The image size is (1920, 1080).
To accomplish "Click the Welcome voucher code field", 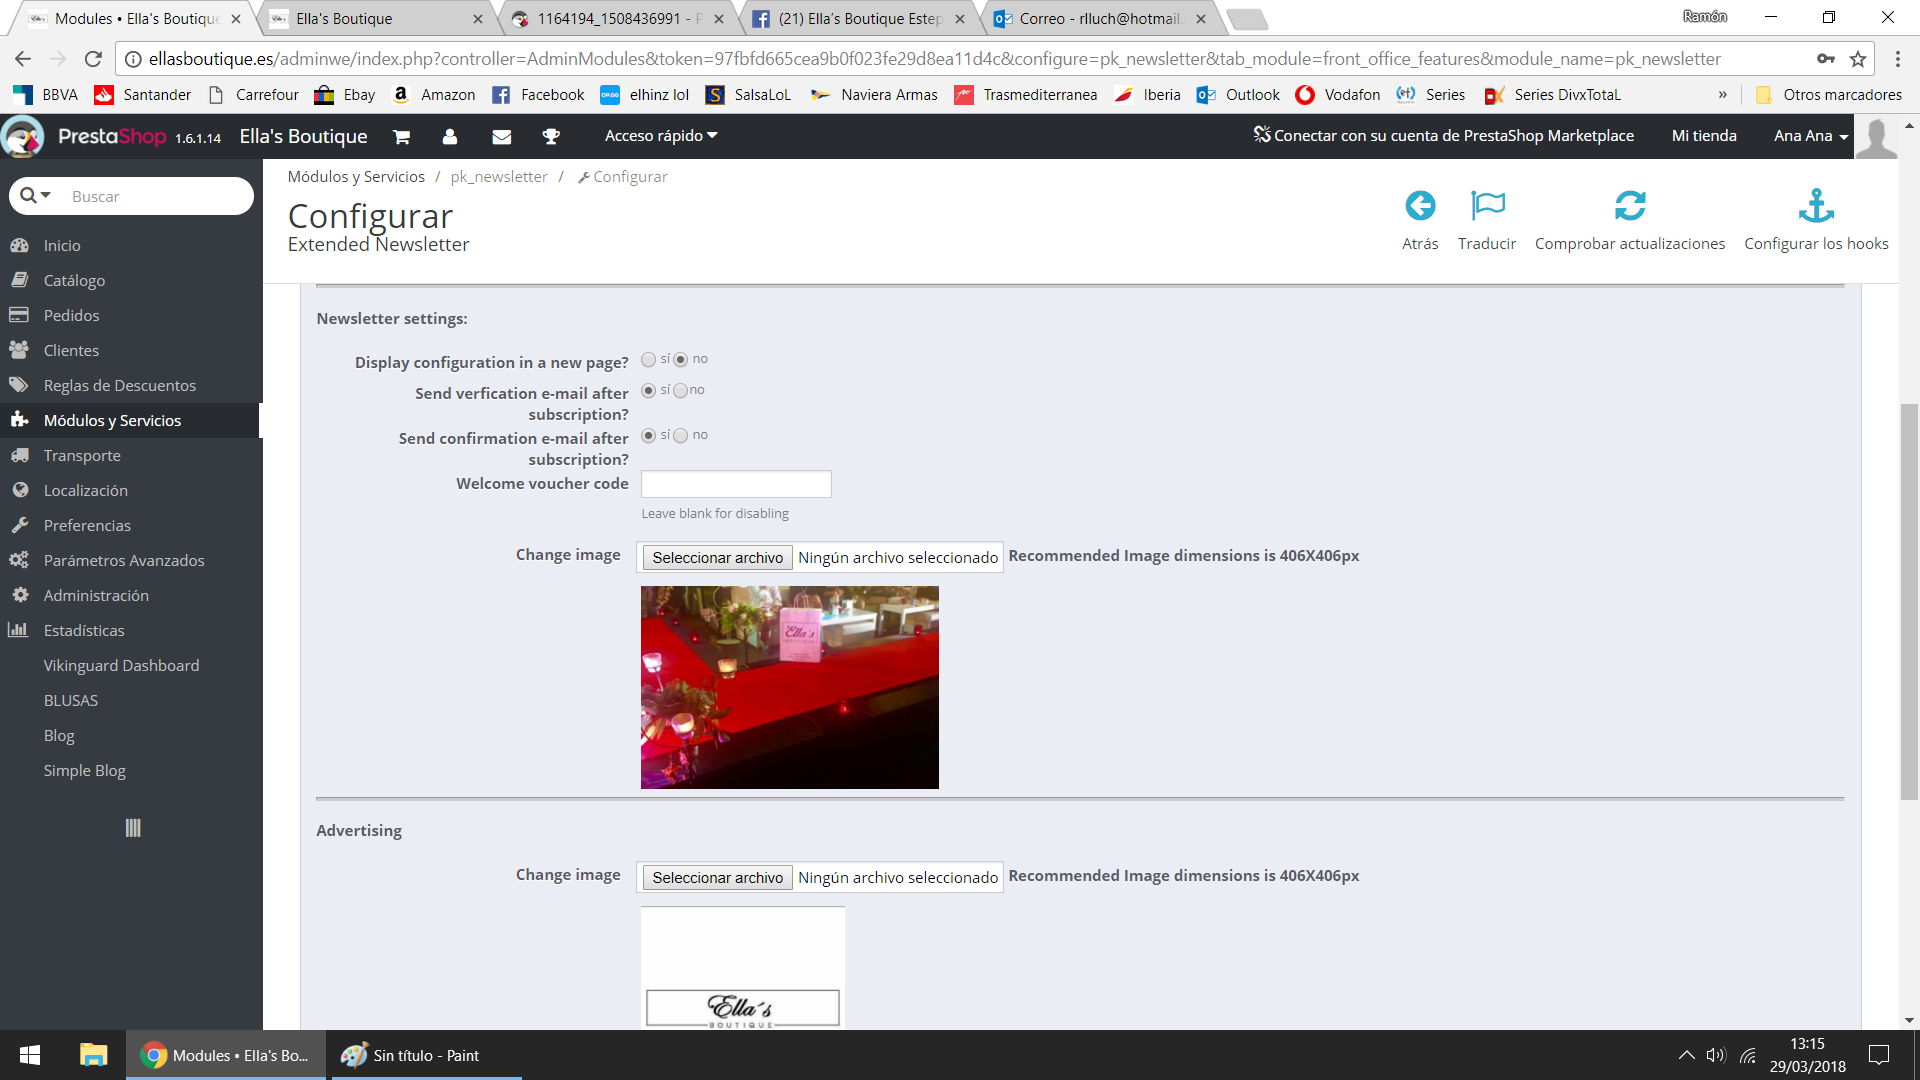I will tap(736, 485).
